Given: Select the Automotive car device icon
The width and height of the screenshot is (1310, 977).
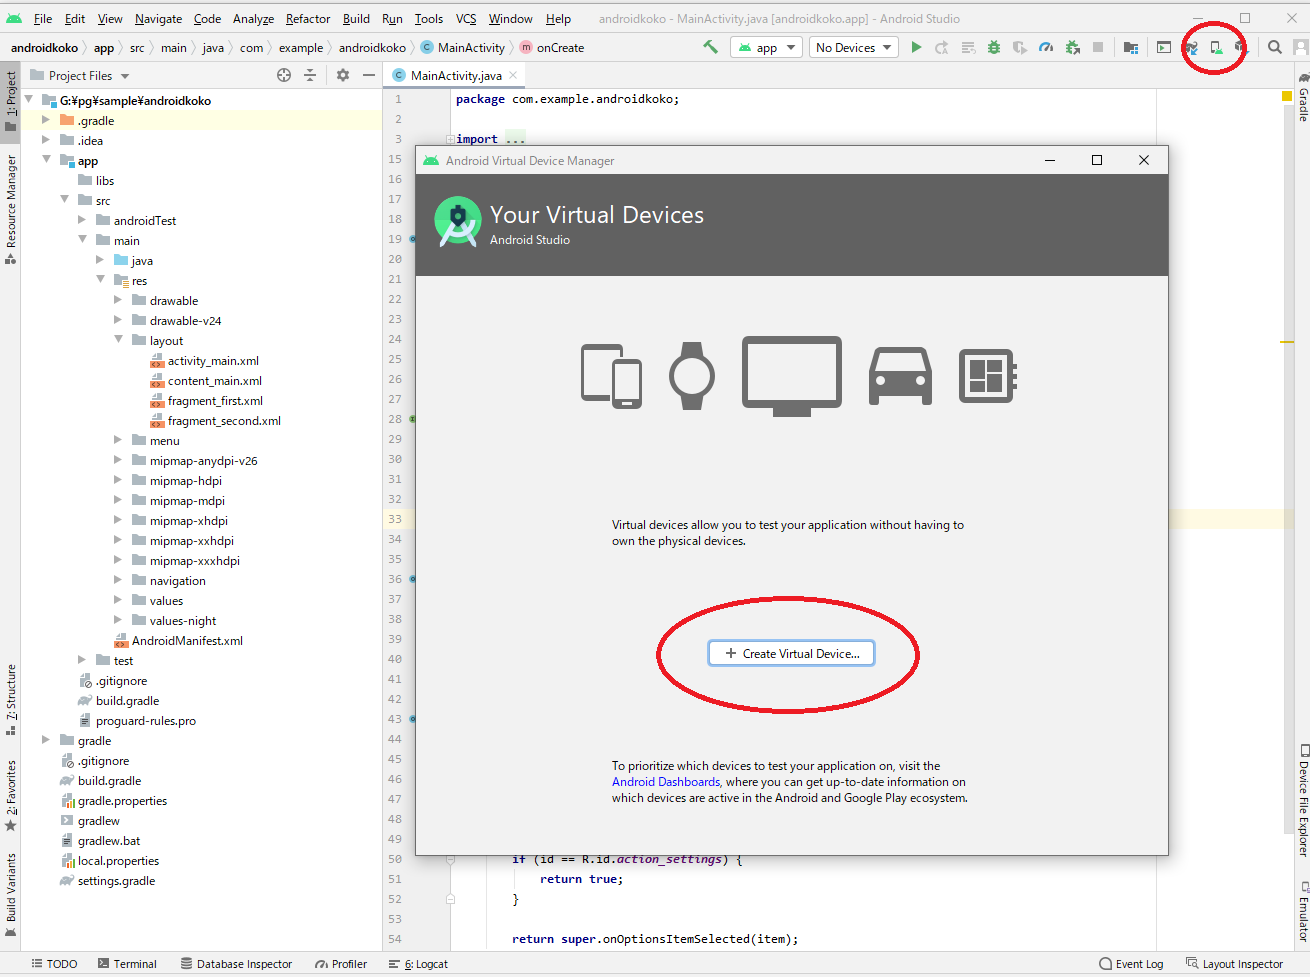Looking at the screenshot, I should pyautogui.click(x=900, y=376).
